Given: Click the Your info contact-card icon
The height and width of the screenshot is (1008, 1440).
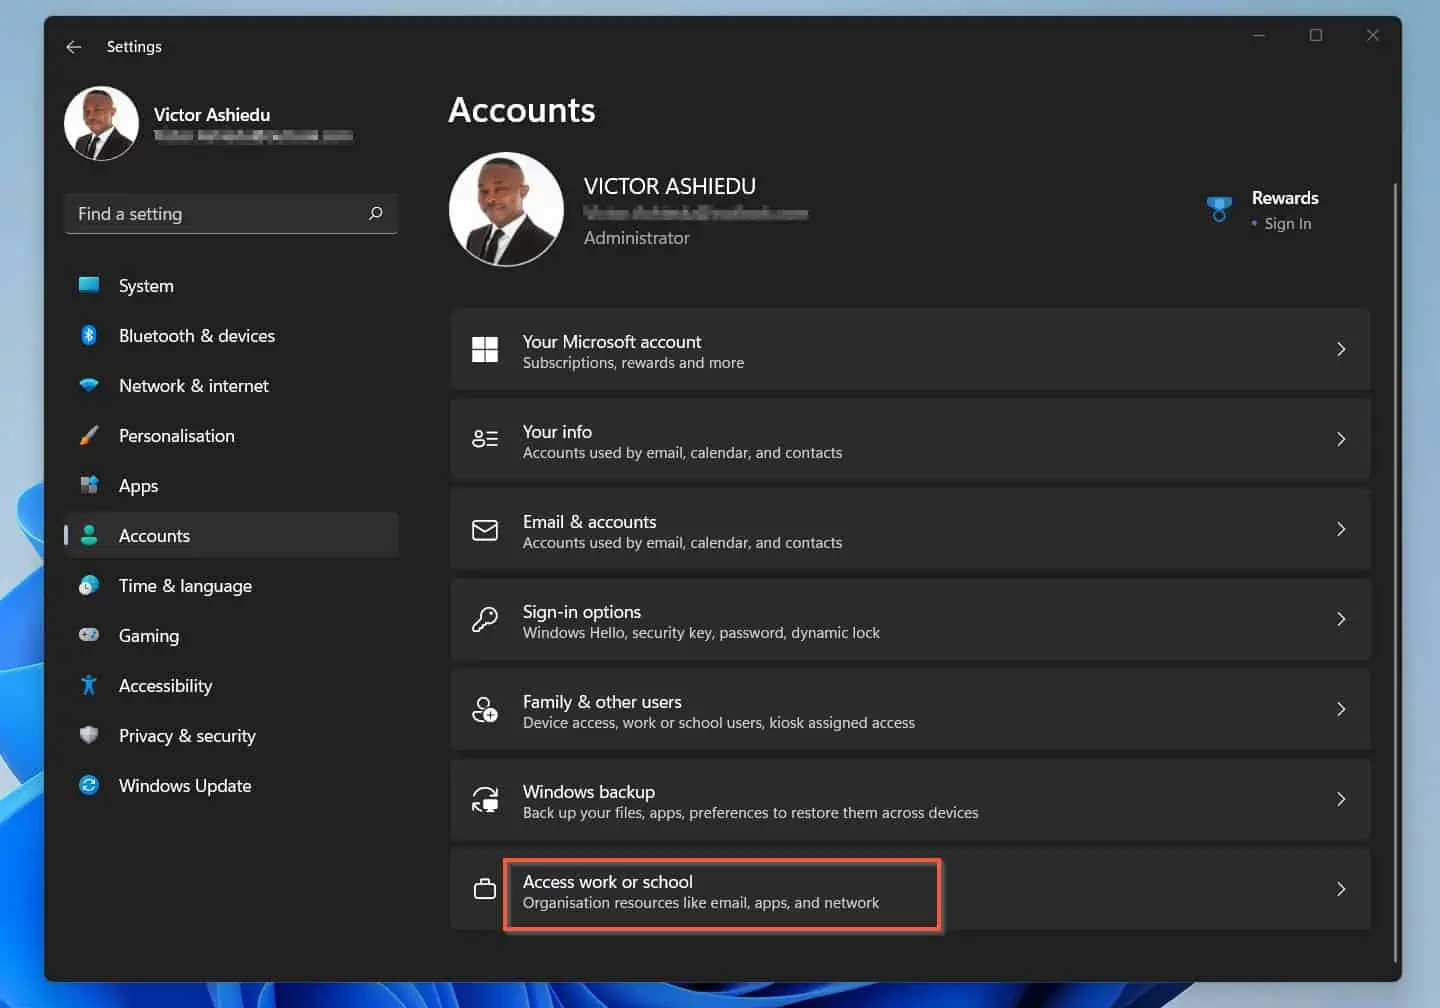Looking at the screenshot, I should pyautogui.click(x=485, y=439).
